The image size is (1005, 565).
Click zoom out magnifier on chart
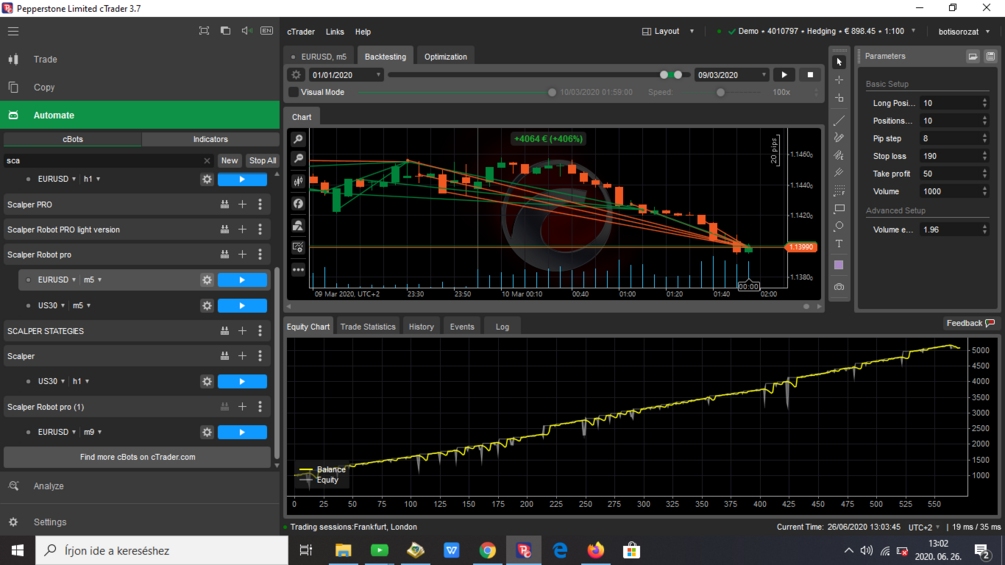pos(298,159)
